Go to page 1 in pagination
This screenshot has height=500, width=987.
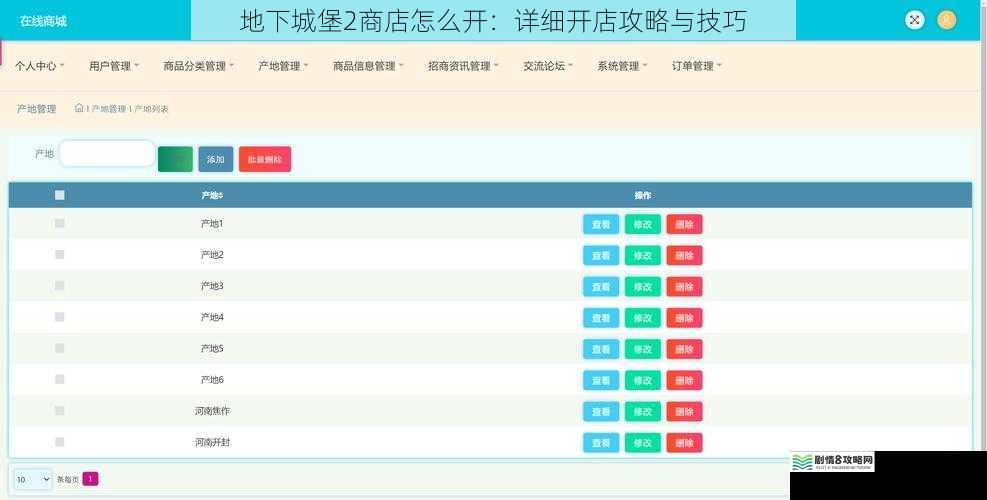[90, 479]
